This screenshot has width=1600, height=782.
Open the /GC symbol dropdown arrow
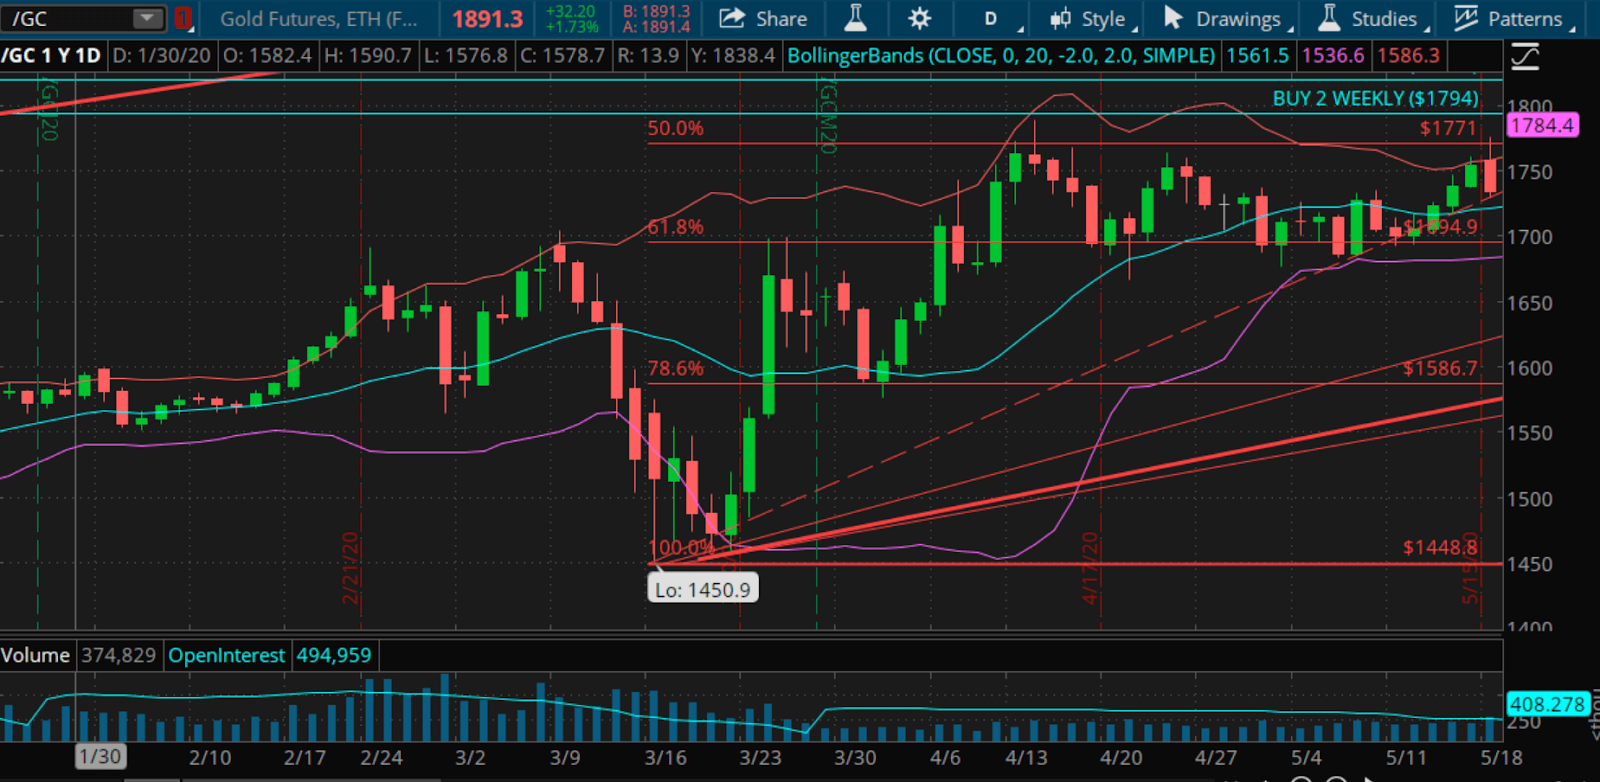[147, 18]
